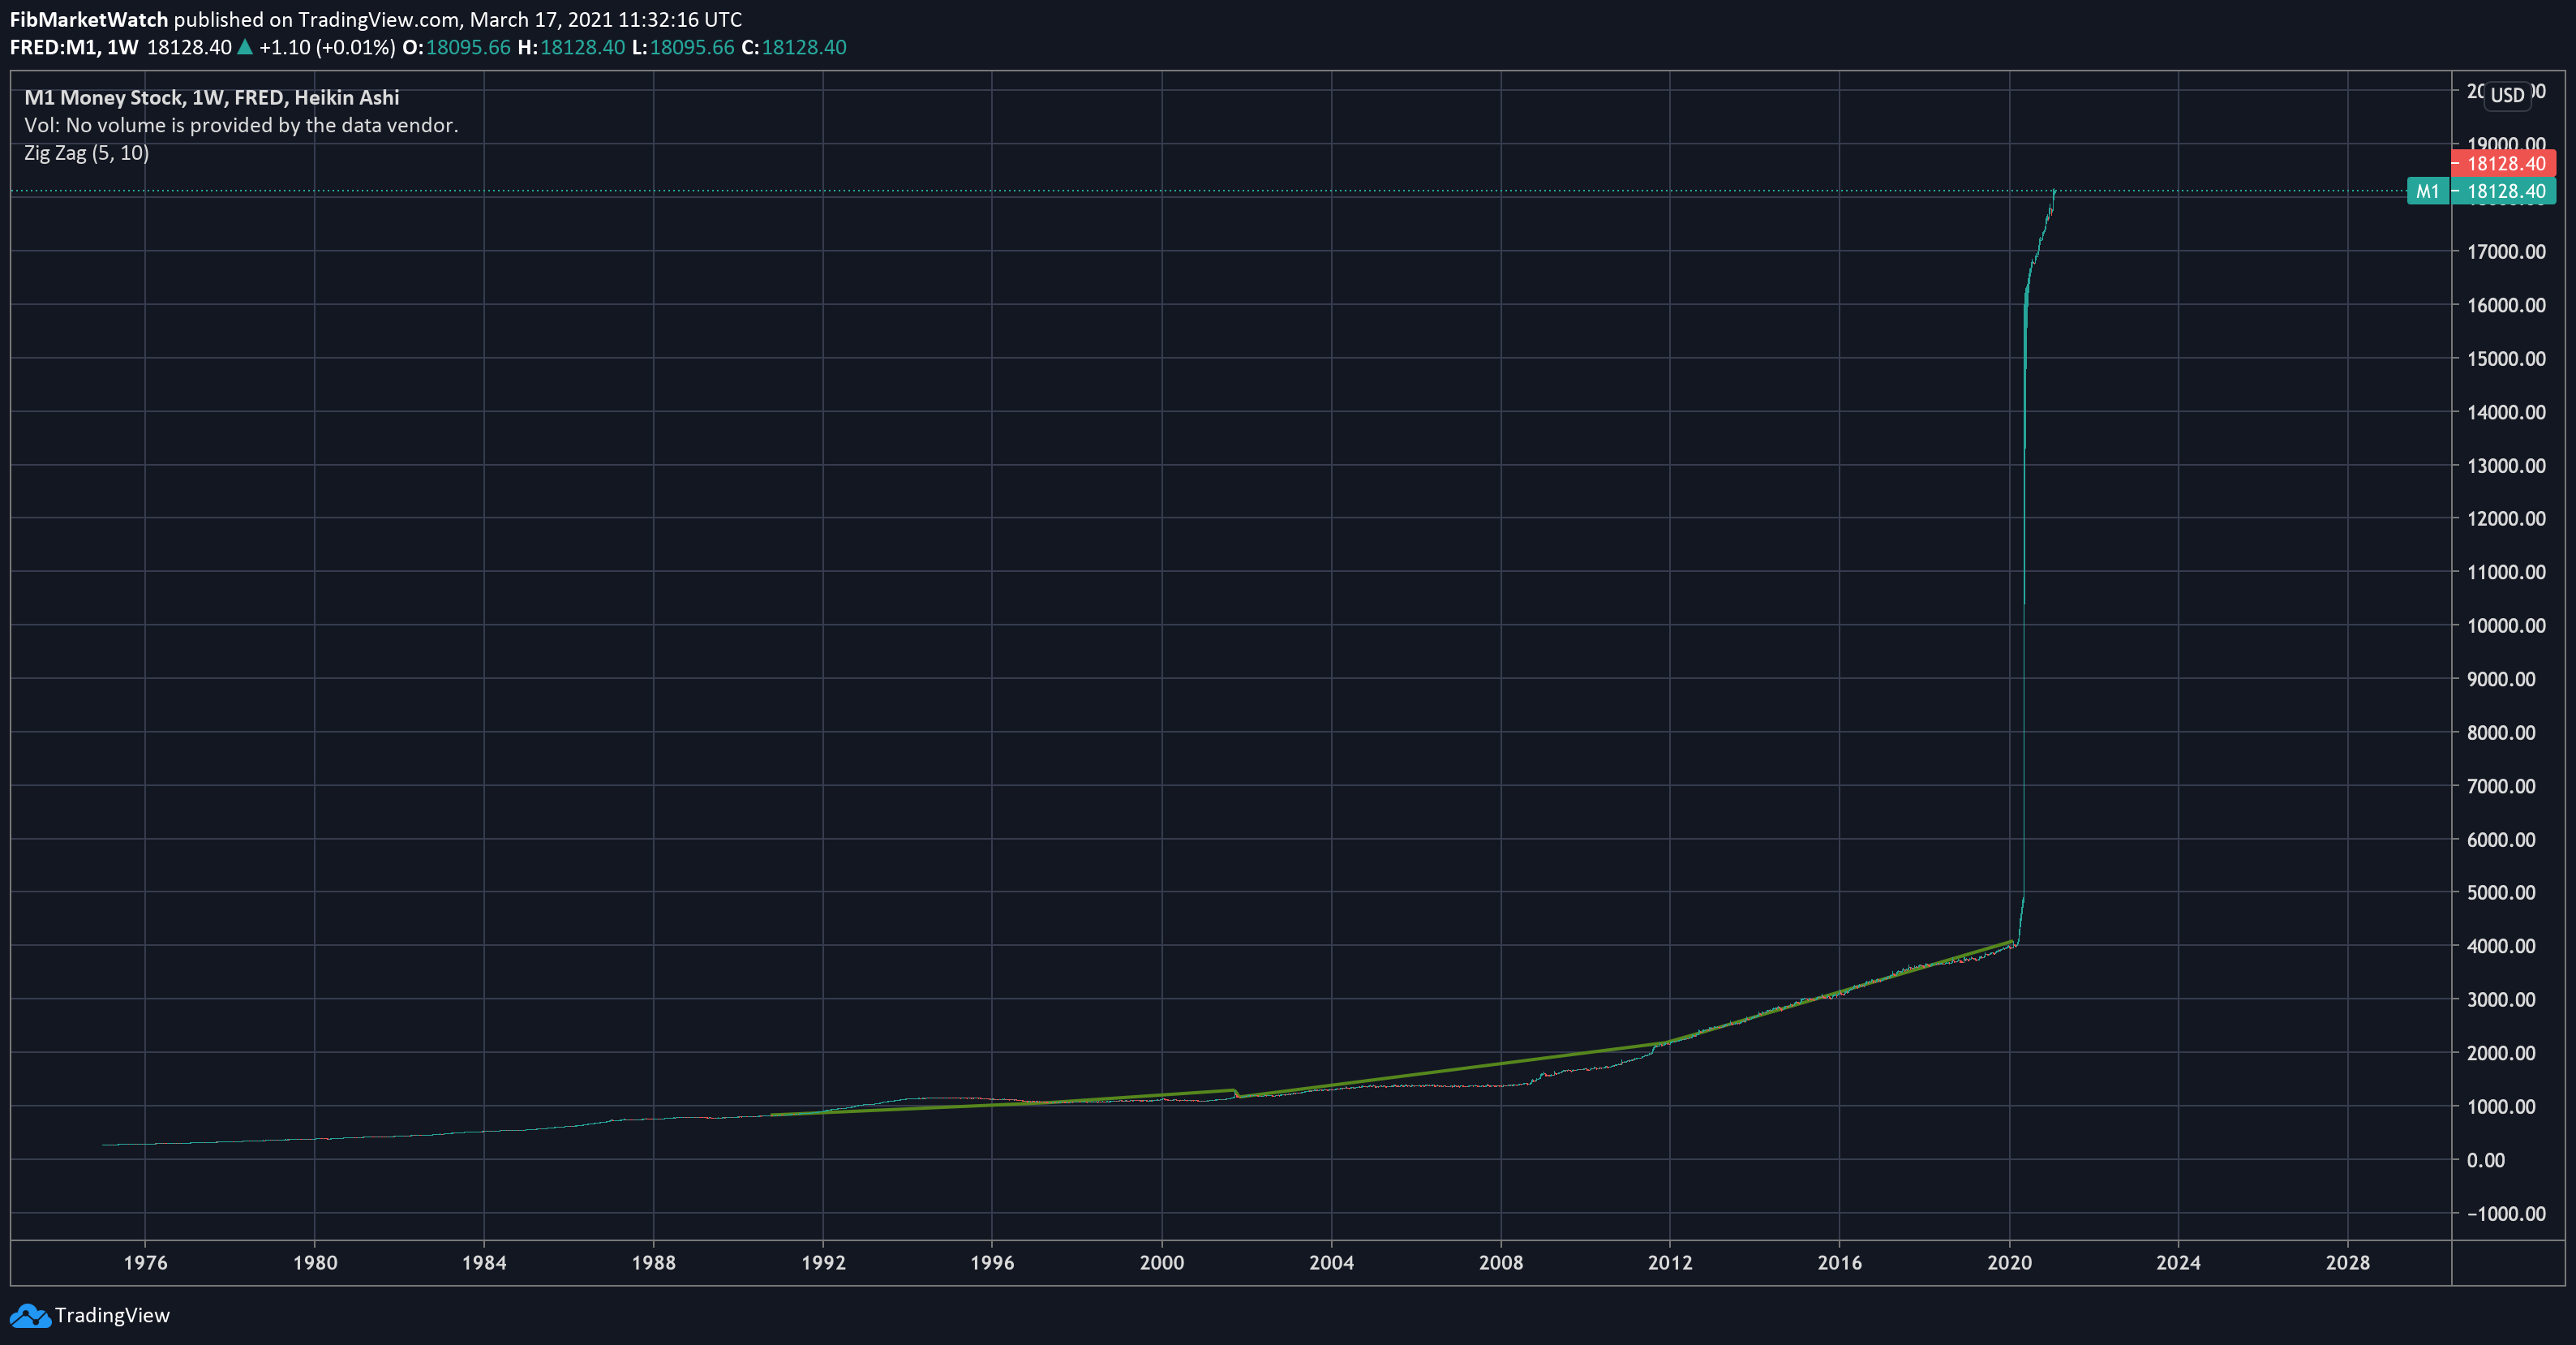Click the red 18128.40 price label

click(2503, 163)
